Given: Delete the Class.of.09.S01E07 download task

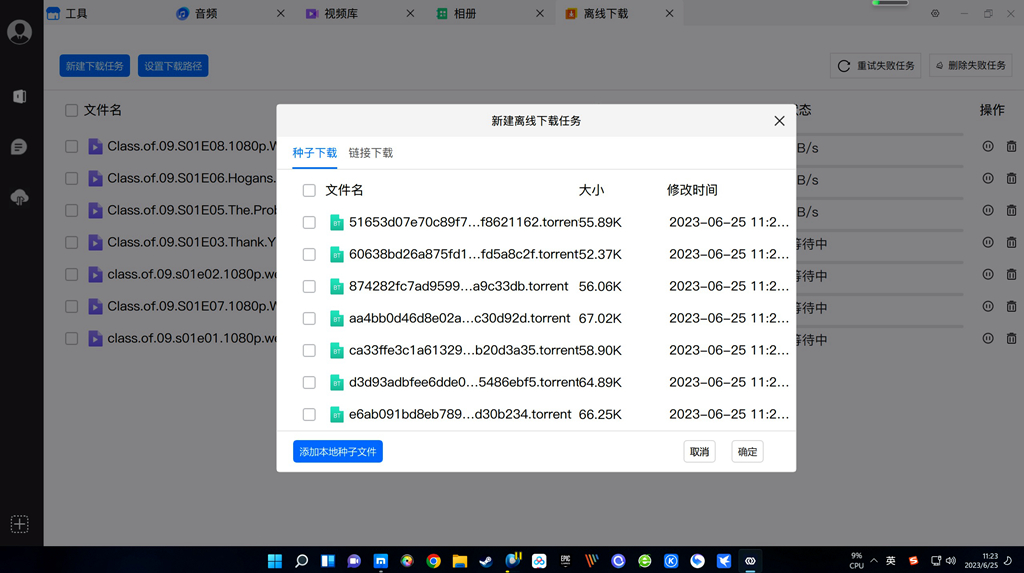Looking at the screenshot, I should (1012, 306).
